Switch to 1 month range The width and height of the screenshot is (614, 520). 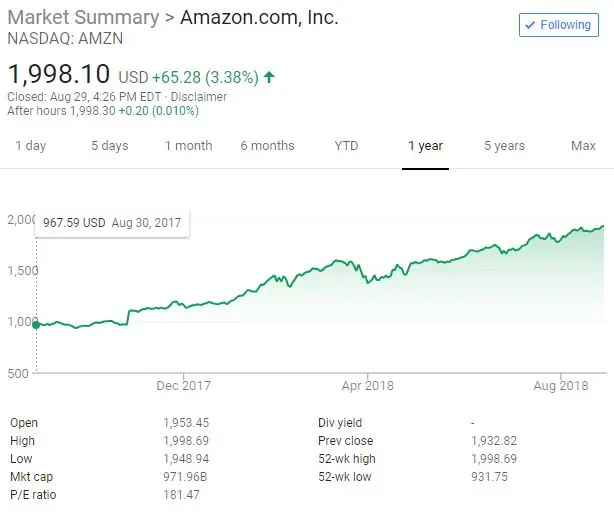coord(188,146)
